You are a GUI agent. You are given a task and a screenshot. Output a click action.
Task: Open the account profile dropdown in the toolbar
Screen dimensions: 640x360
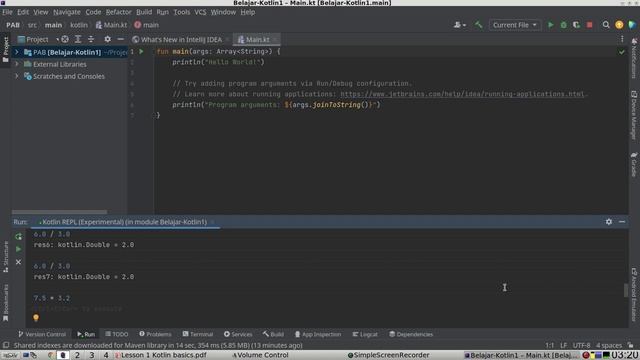[x=460, y=25]
